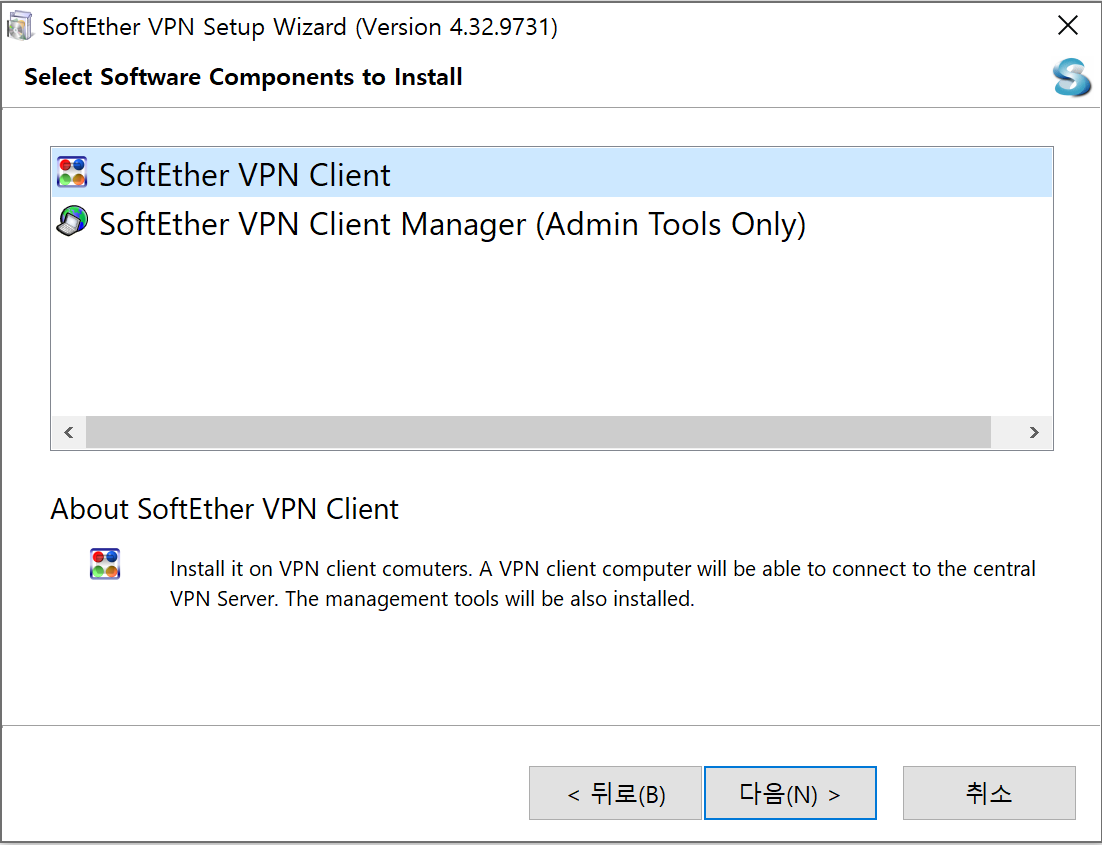
Task: Click the horizontal scrollbar track
Action: 550,432
